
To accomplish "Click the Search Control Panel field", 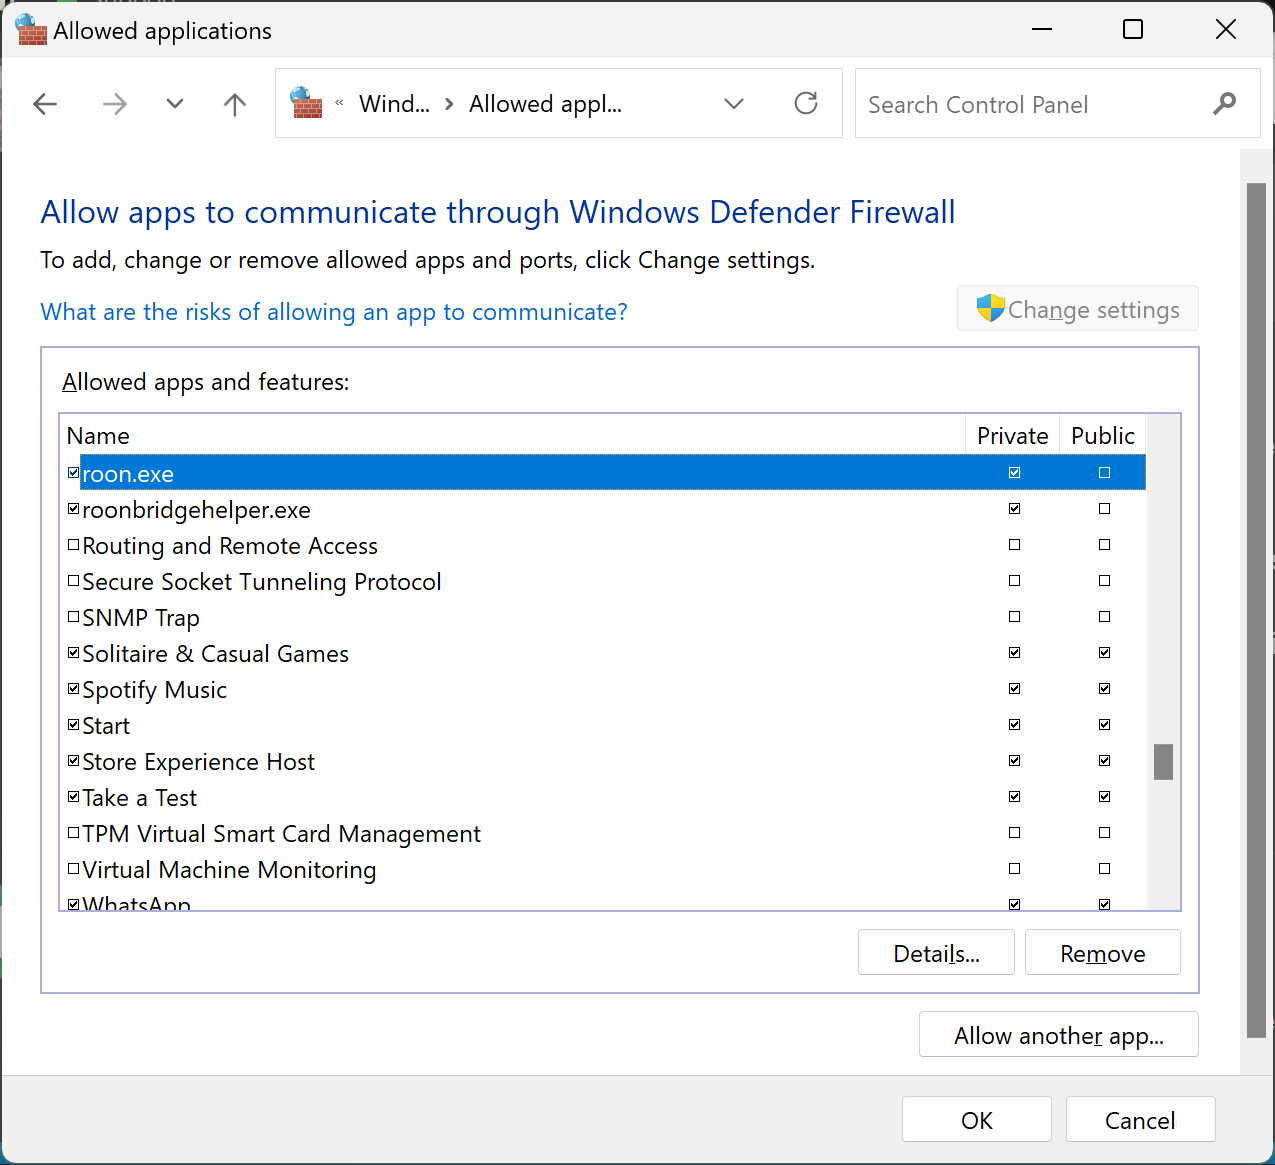I will tap(1057, 103).
